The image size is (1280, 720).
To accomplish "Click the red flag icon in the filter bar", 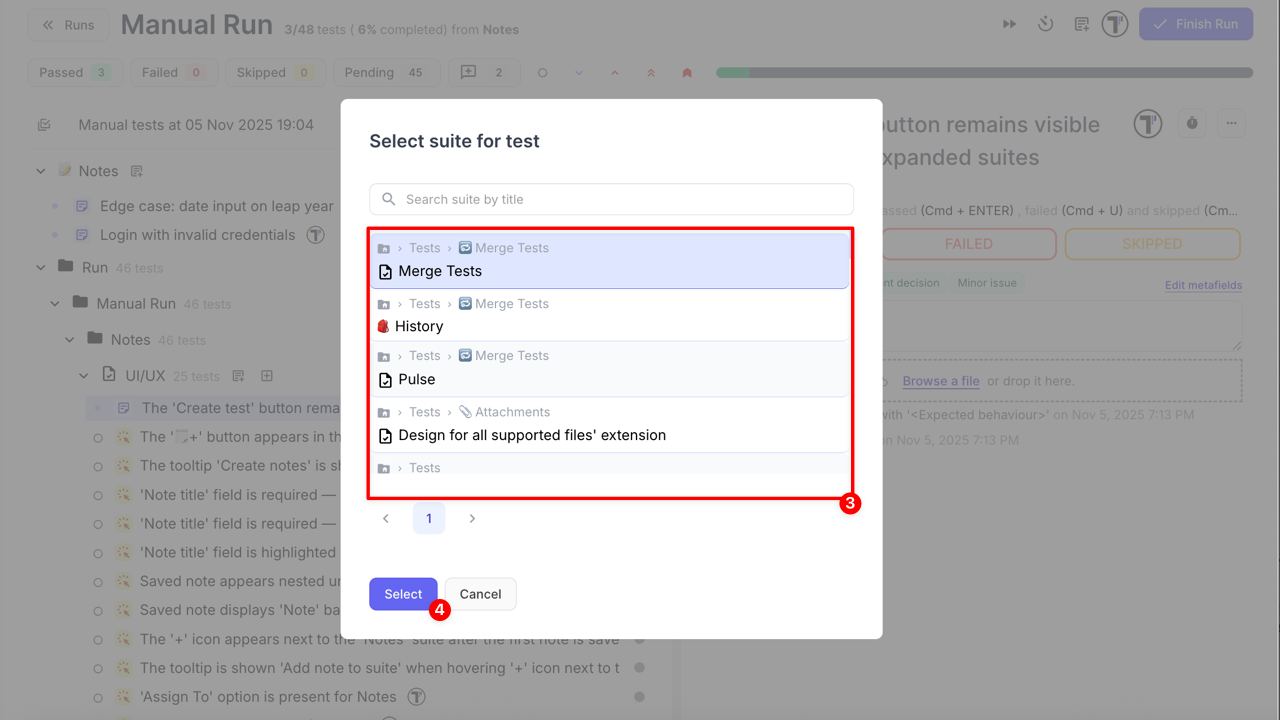I will [x=687, y=72].
